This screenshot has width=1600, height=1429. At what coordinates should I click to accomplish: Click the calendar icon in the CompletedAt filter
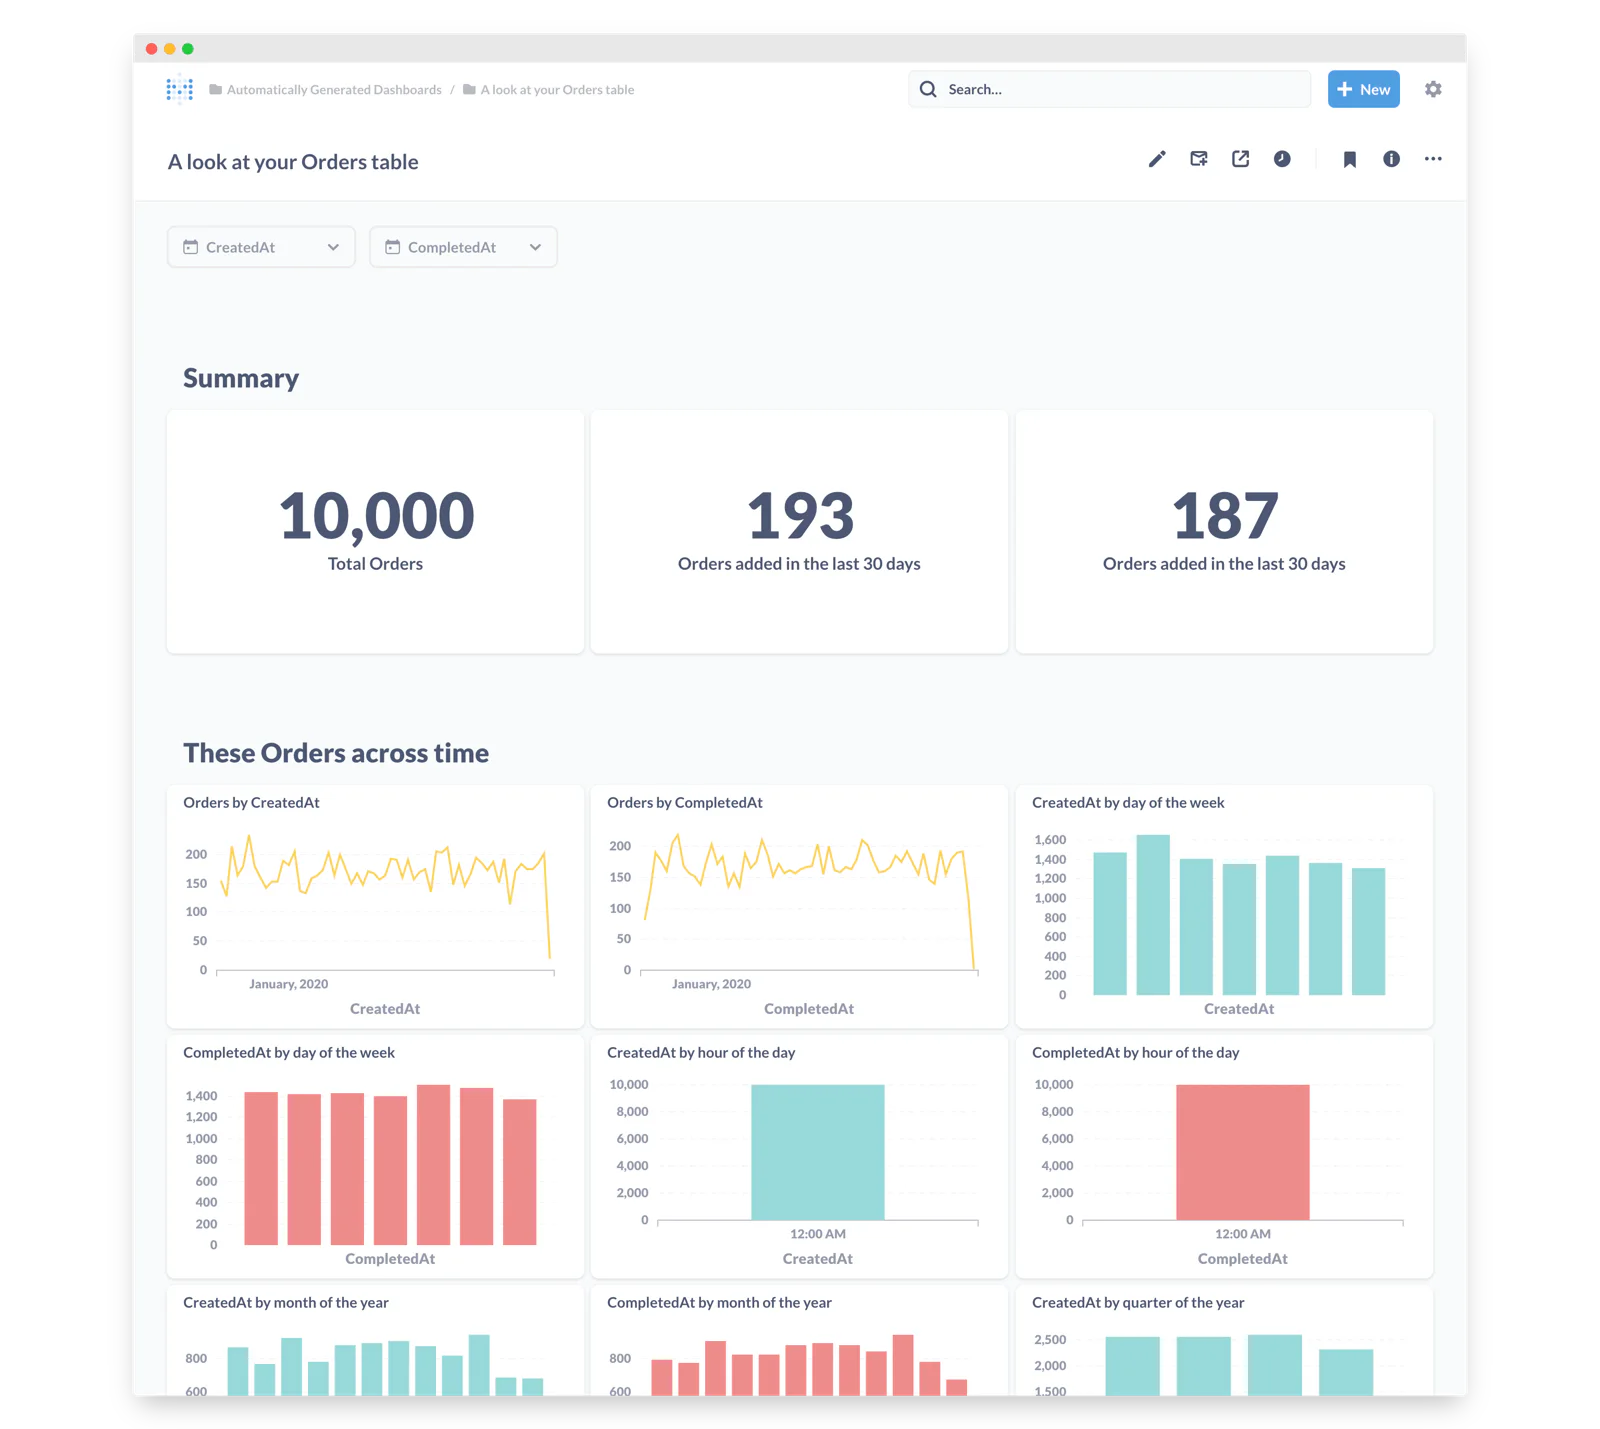392,247
